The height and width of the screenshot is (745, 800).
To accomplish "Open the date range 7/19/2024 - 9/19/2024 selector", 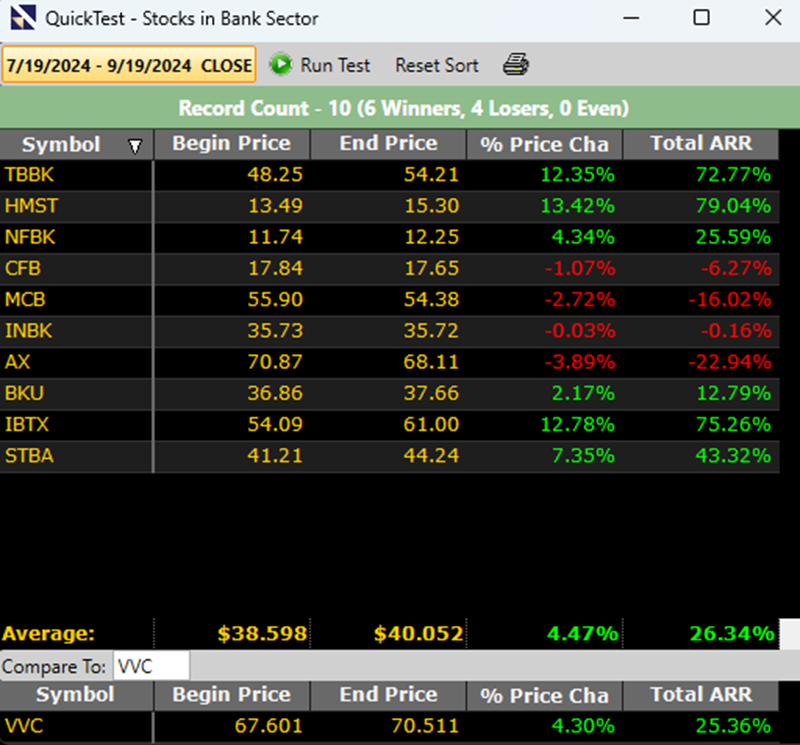I will click(x=129, y=65).
